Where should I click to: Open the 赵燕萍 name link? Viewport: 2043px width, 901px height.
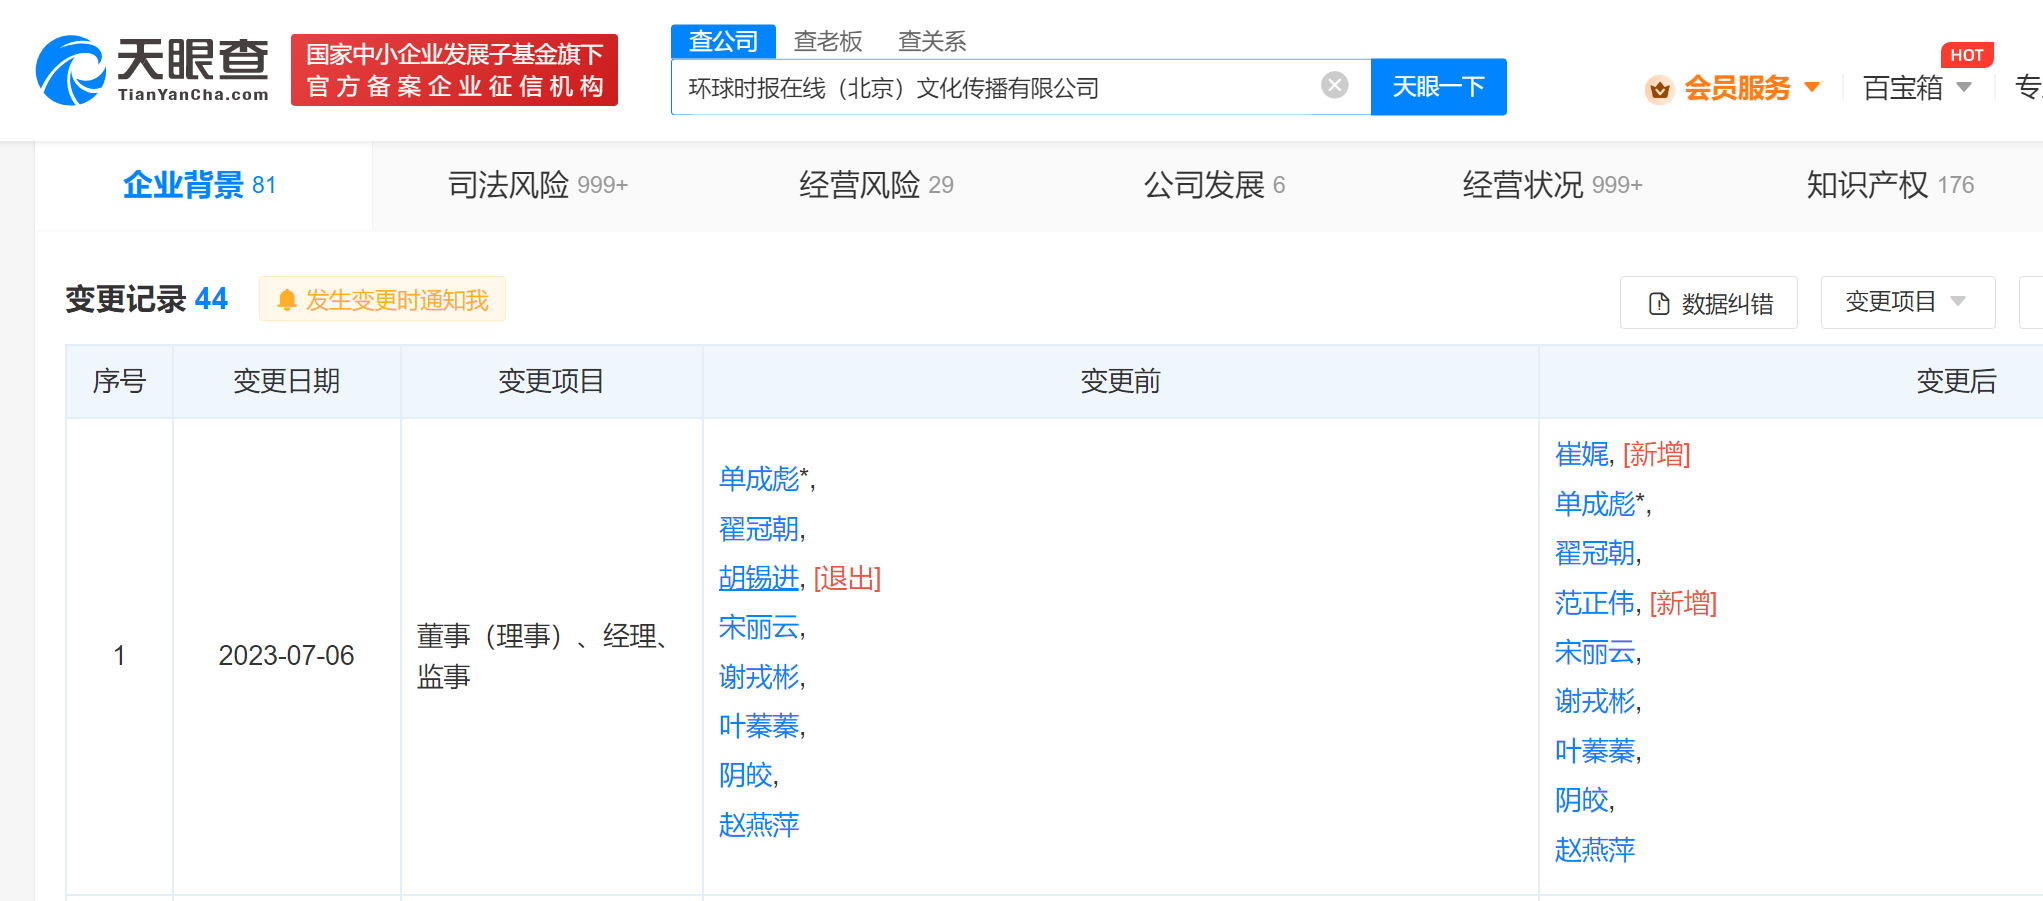point(759,823)
